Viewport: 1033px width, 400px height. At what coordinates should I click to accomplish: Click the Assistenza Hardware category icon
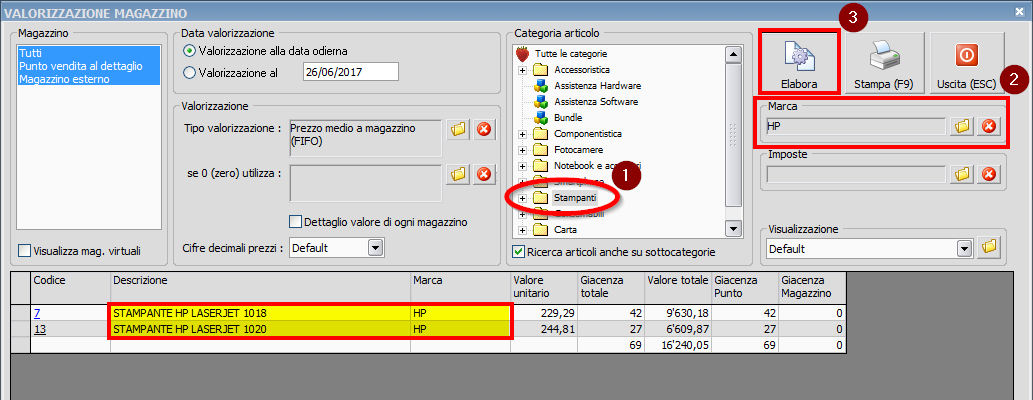(541, 86)
